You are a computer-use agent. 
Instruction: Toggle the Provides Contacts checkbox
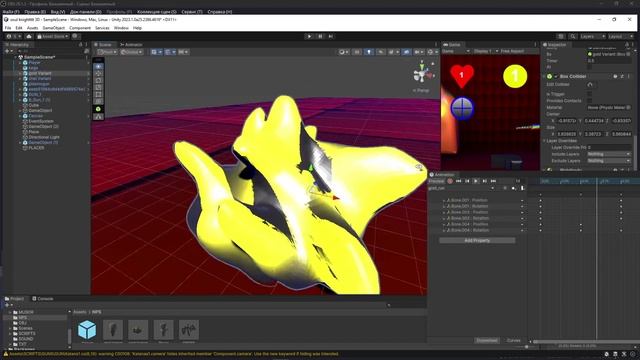(x=589, y=100)
